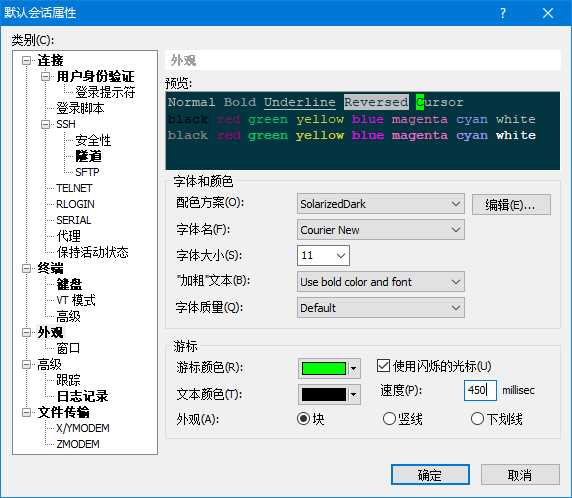Select 跟踪 in the tree
The width and height of the screenshot is (572, 498).
68,380
